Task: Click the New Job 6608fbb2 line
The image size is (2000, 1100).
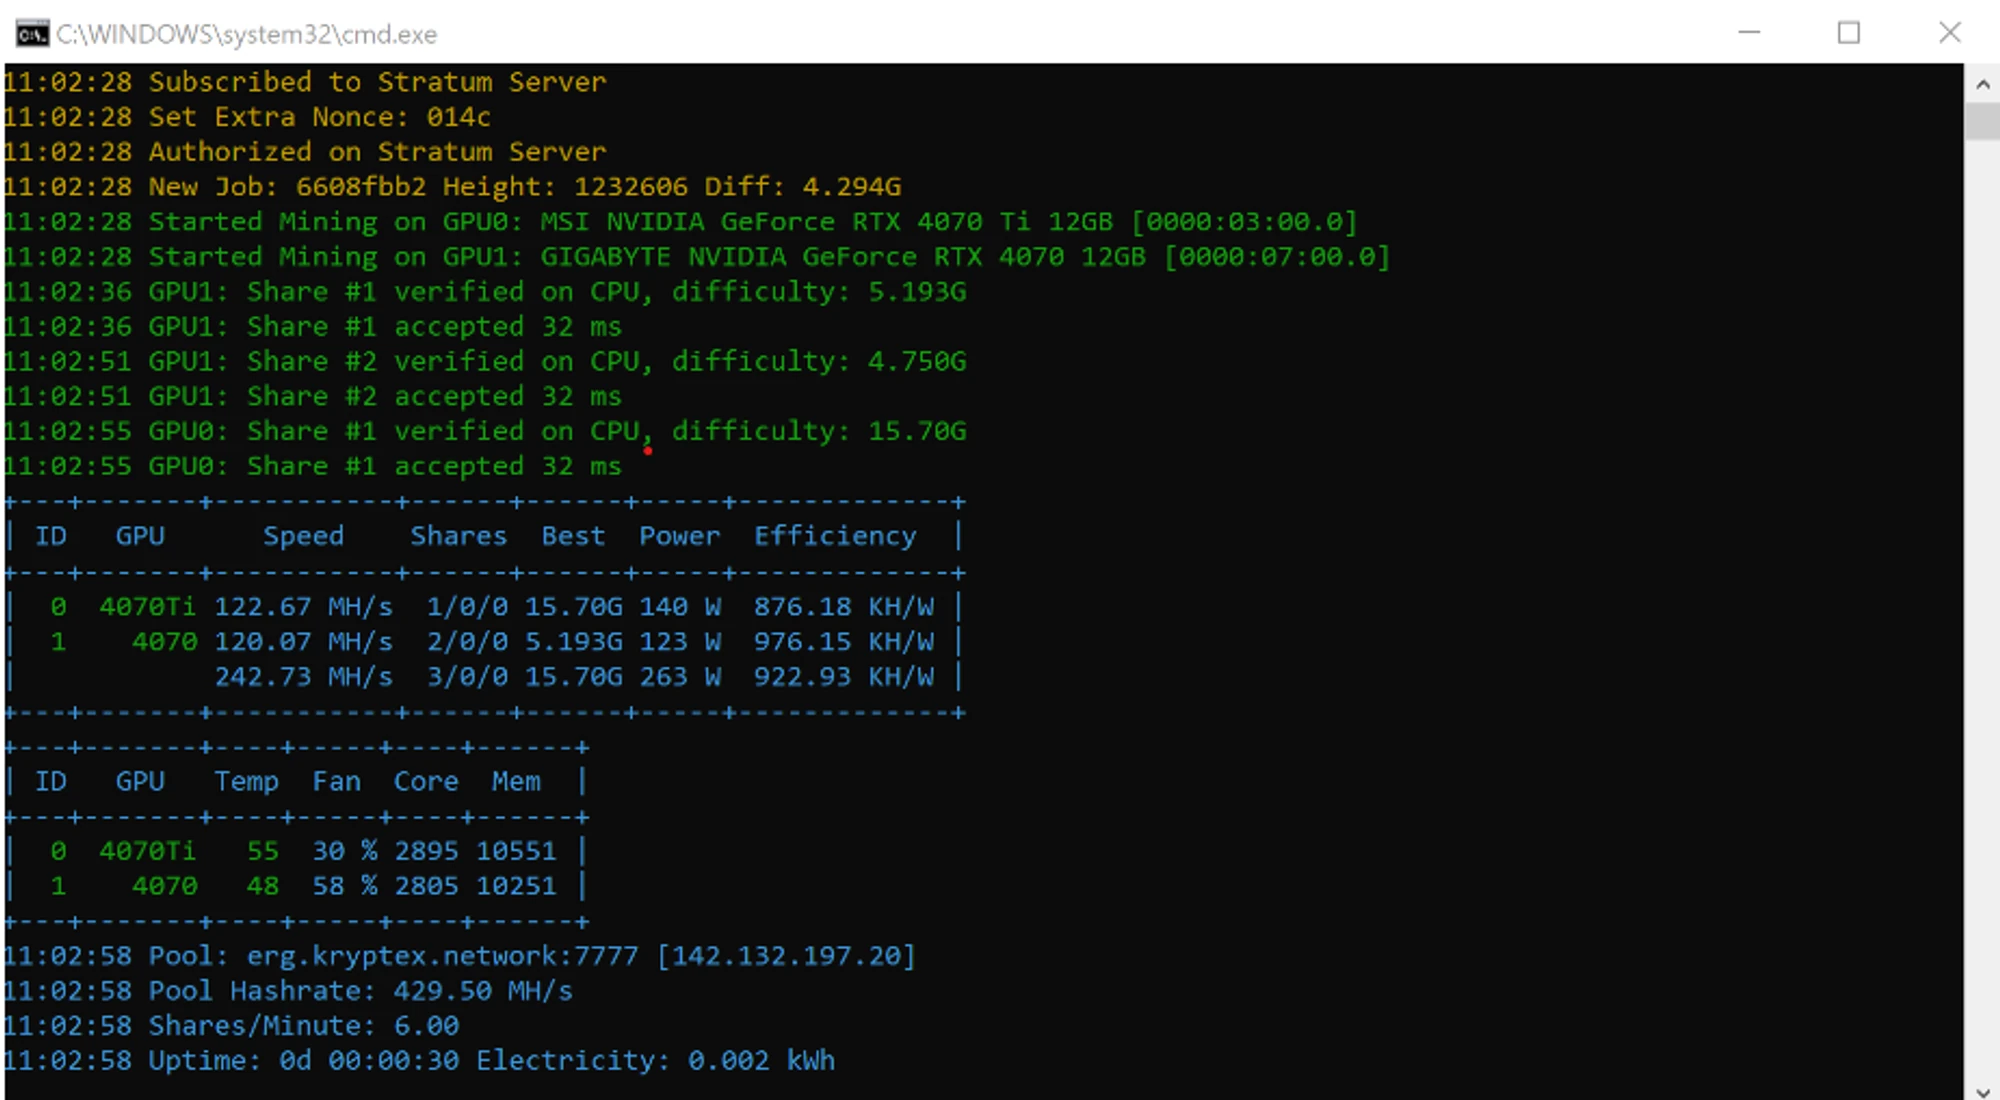Action: tap(452, 187)
